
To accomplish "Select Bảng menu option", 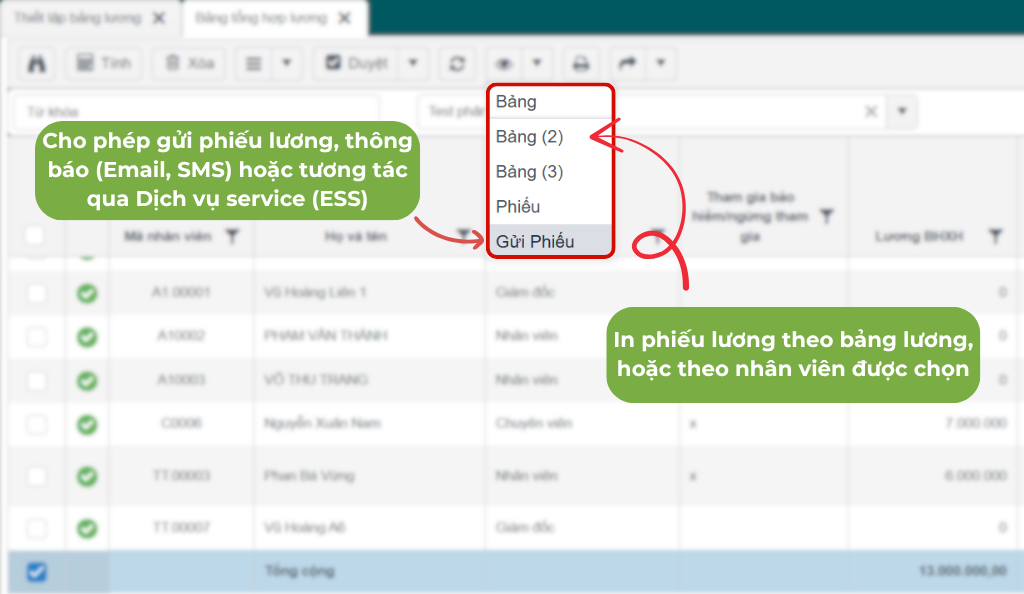I will [x=550, y=102].
